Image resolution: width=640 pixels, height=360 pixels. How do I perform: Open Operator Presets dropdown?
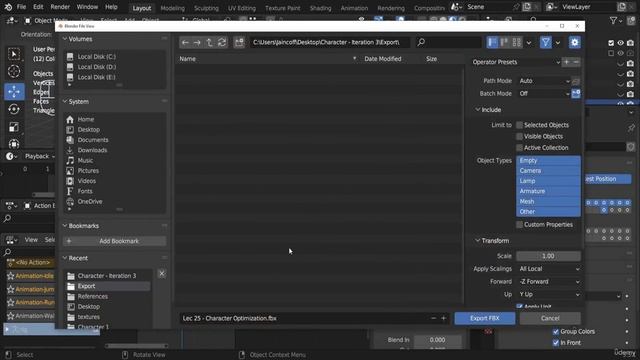point(516,62)
